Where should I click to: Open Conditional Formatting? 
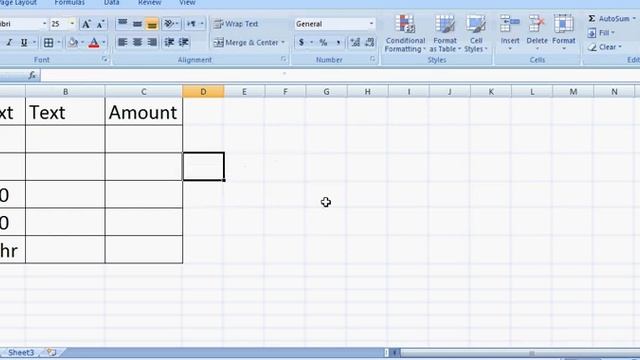[x=405, y=33]
